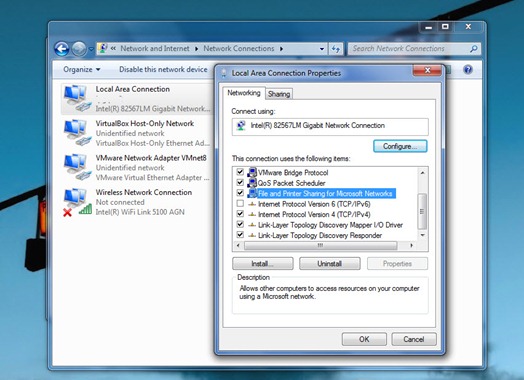Select Internet Protocol Version 6 (TCP/IPv6) text

pyautogui.click(x=314, y=204)
